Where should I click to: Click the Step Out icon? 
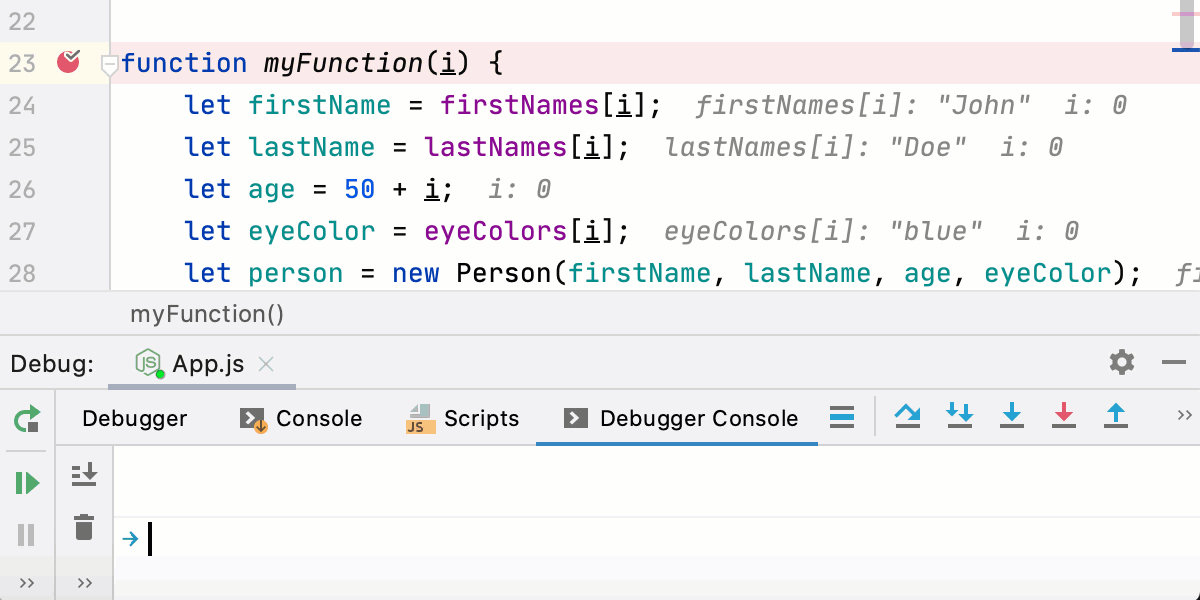[x=1116, y=416]
